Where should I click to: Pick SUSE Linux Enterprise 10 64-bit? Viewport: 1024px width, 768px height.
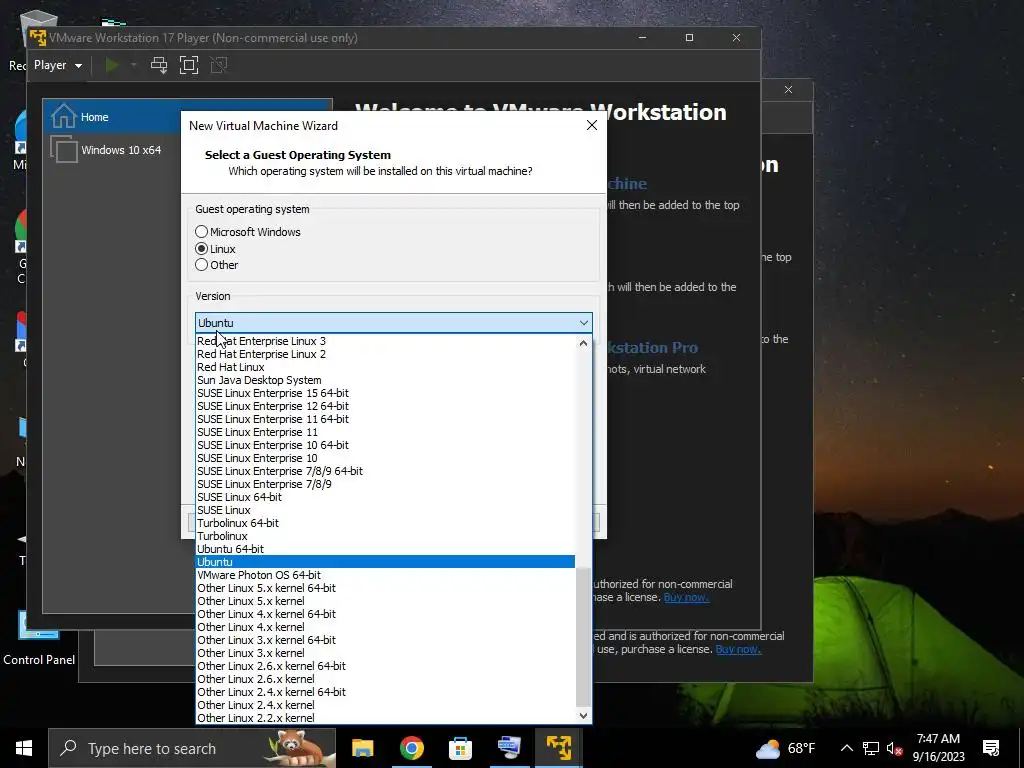pos(385,445)
